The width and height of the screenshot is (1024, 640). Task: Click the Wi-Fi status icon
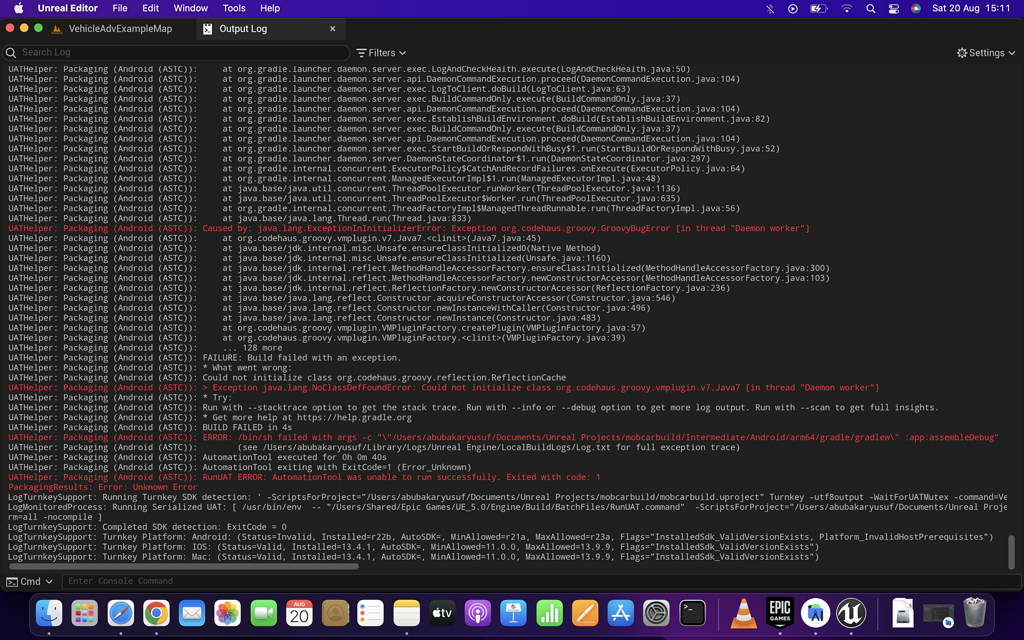[846, 8]
